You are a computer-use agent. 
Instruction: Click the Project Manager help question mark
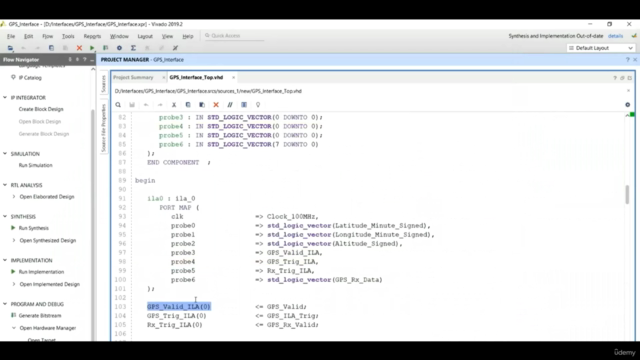click(x=628, y=60)
